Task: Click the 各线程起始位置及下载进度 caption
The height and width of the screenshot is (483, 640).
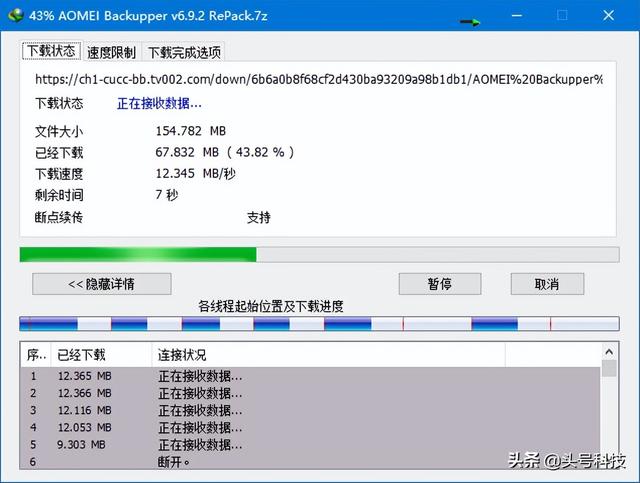Action: click(x=271, y=306)
